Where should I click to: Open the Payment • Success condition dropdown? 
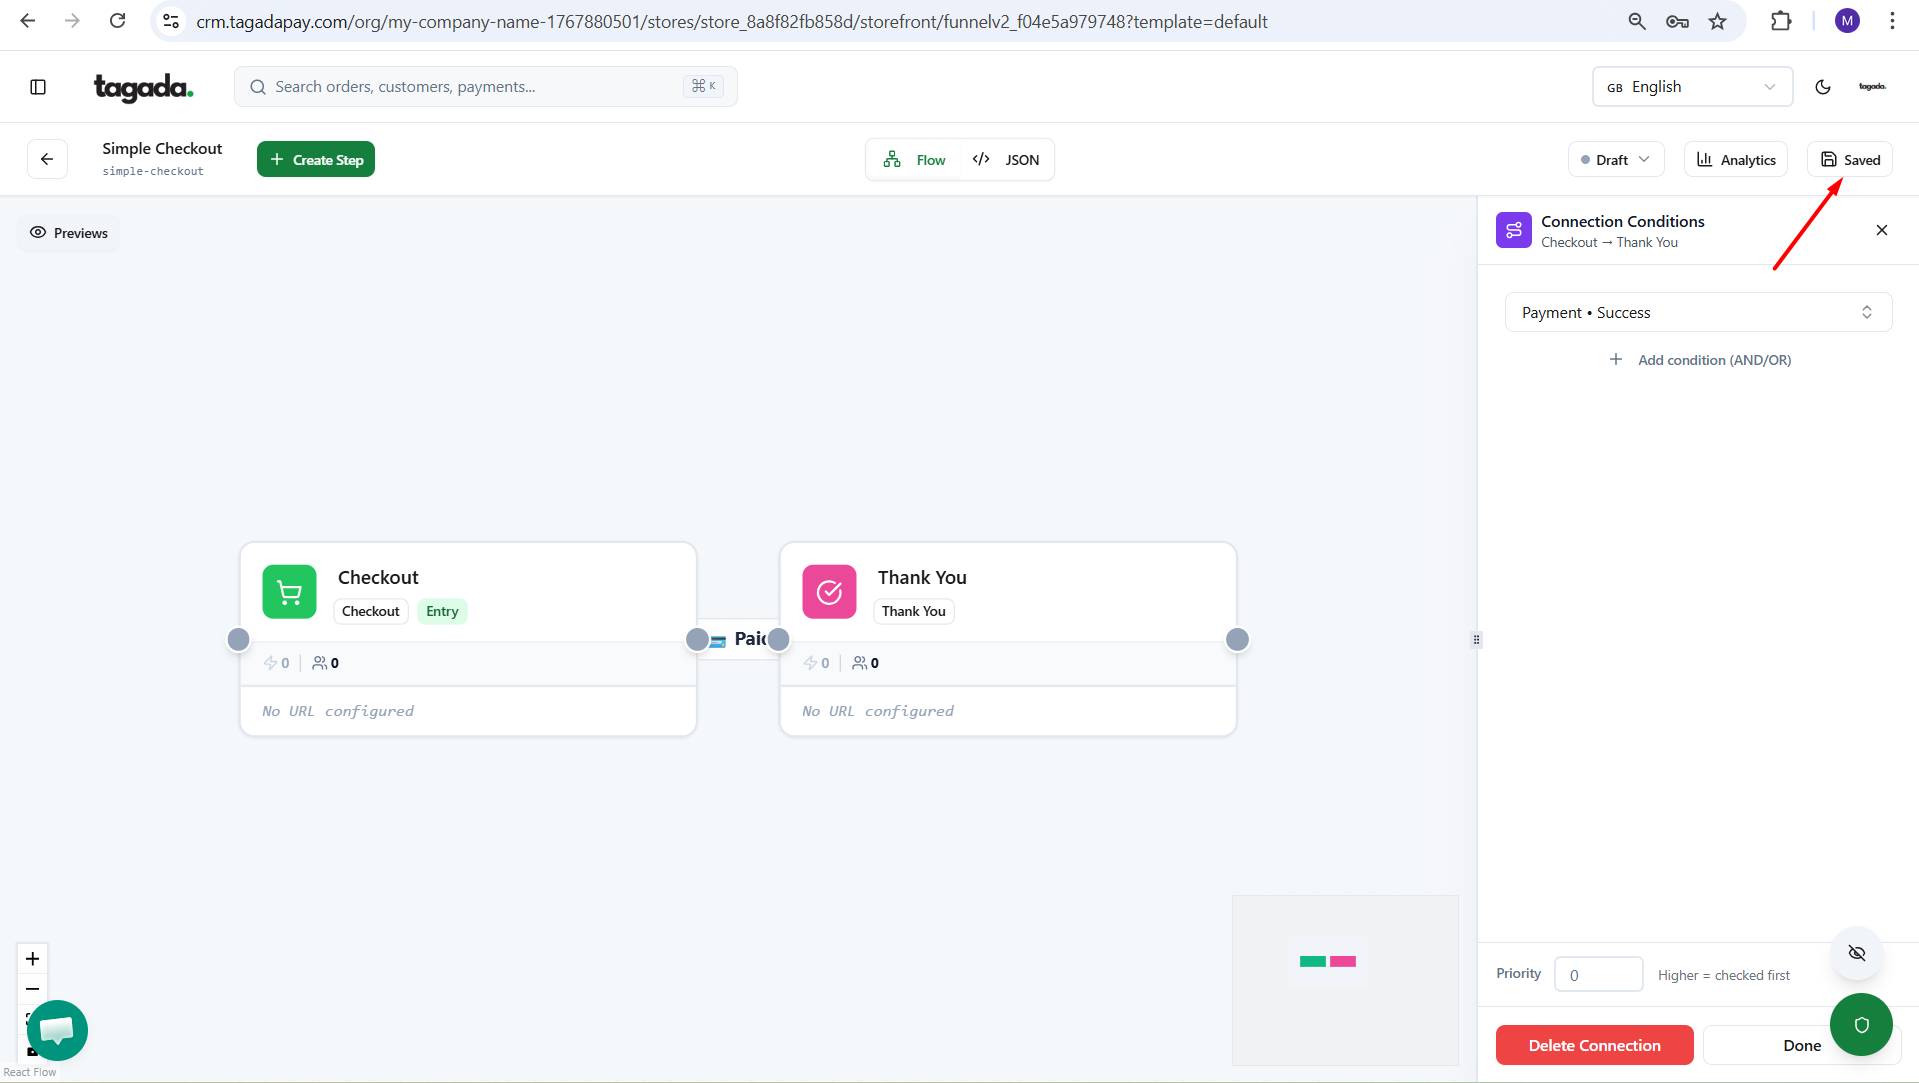coord(1697,313)
